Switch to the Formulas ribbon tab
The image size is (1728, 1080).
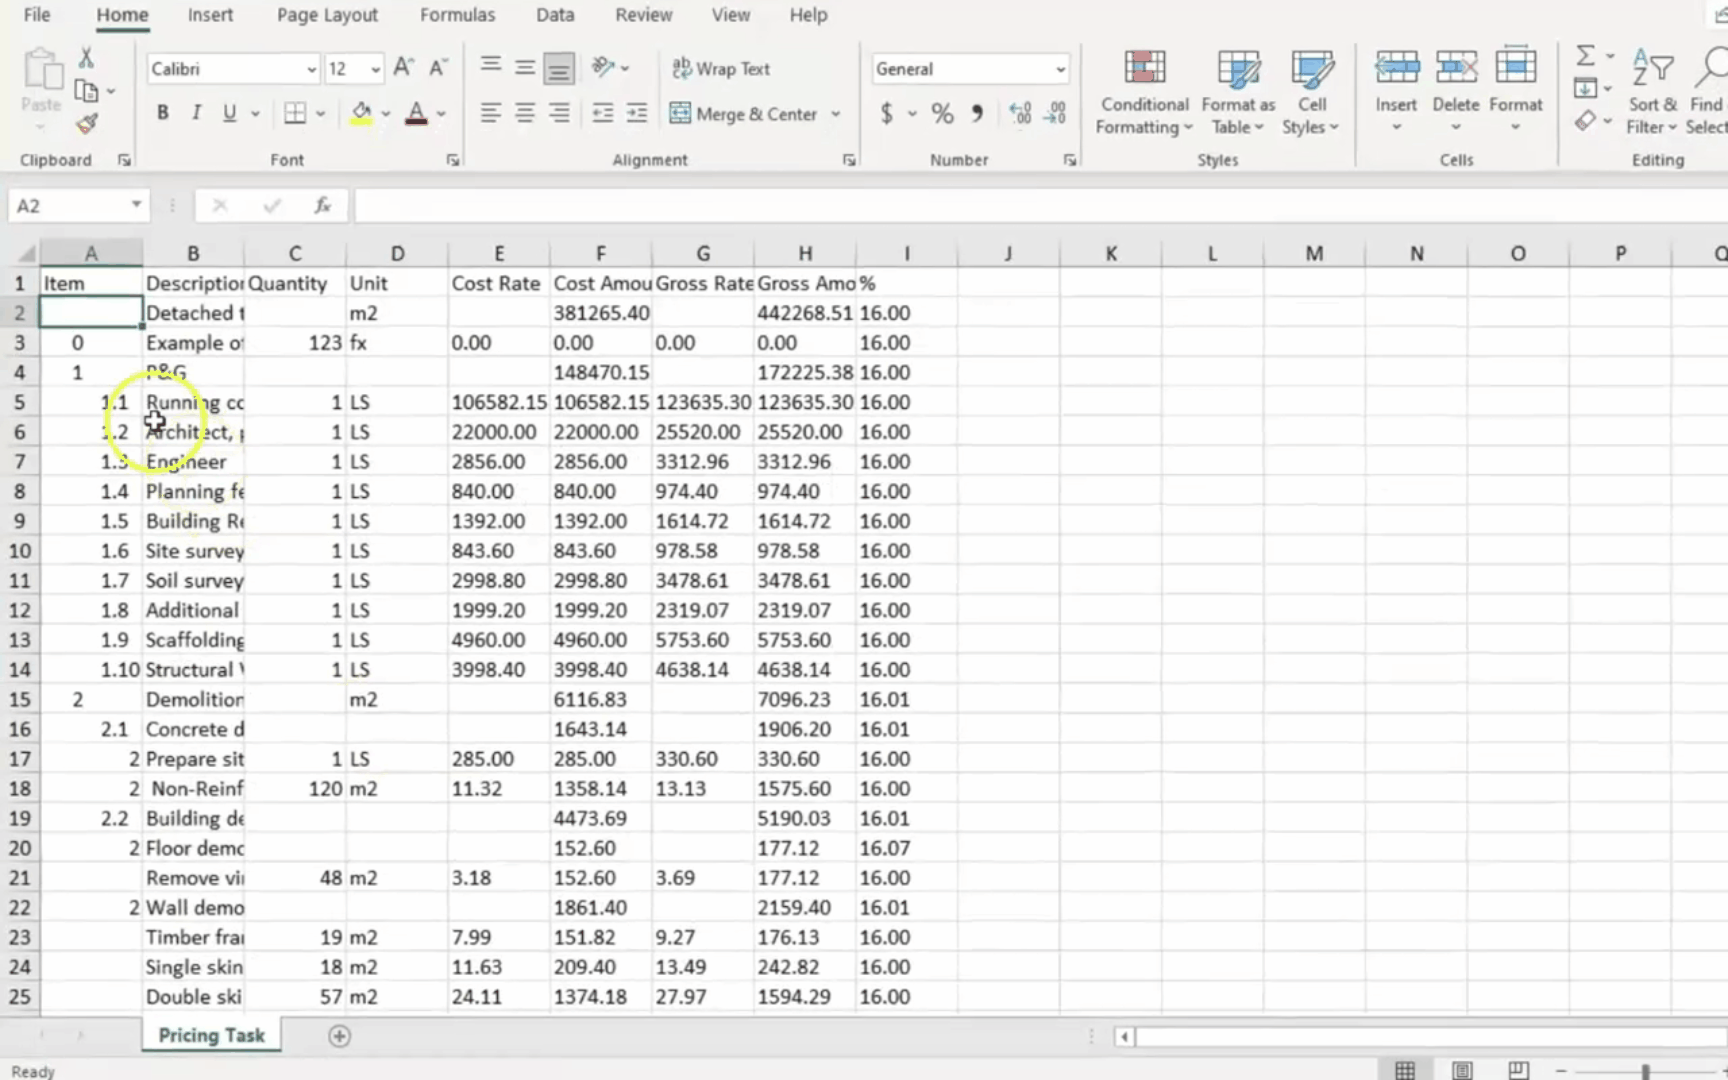pyautogui.click(x=457, y=15)
